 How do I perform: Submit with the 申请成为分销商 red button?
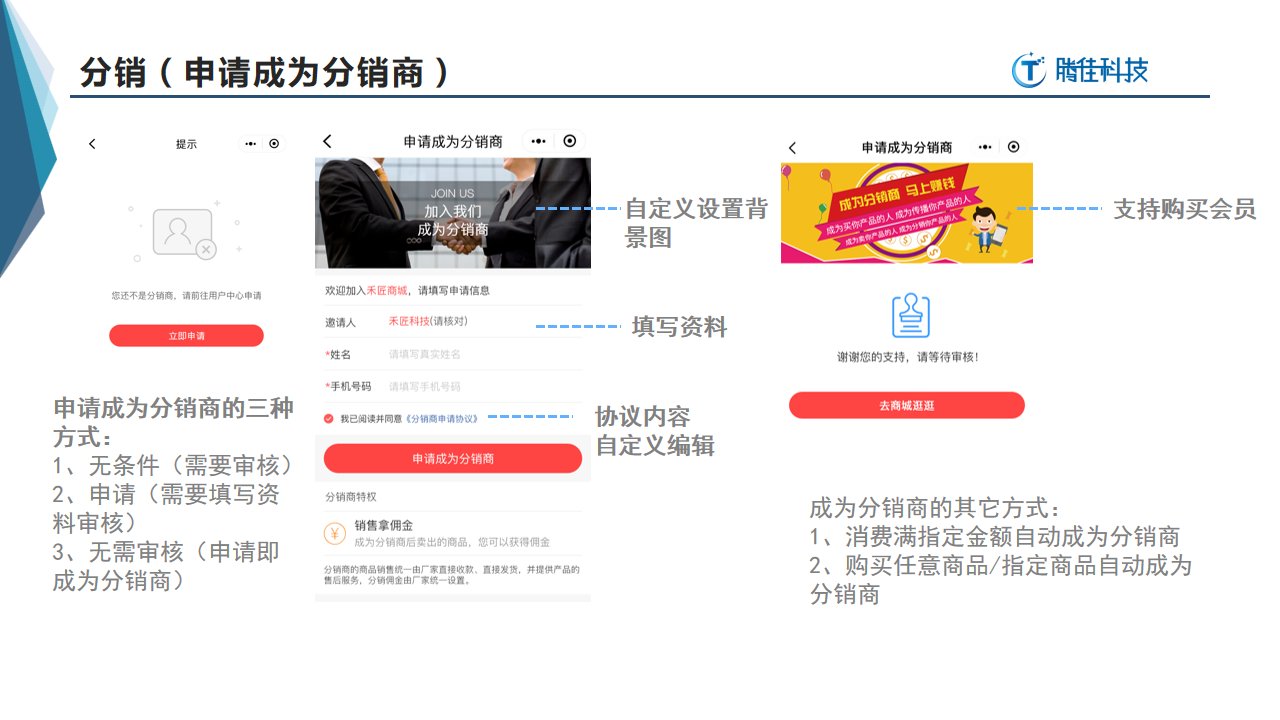point(452,459)
